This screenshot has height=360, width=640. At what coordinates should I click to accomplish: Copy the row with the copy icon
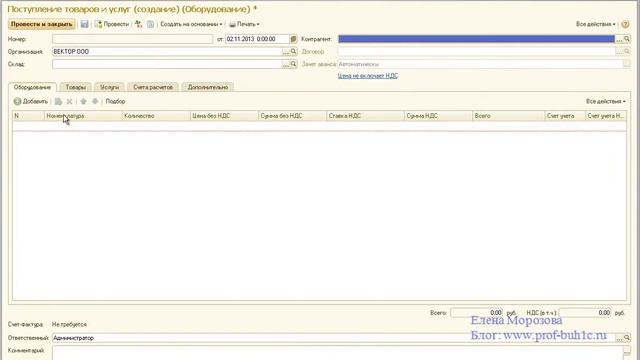[58, 102]
